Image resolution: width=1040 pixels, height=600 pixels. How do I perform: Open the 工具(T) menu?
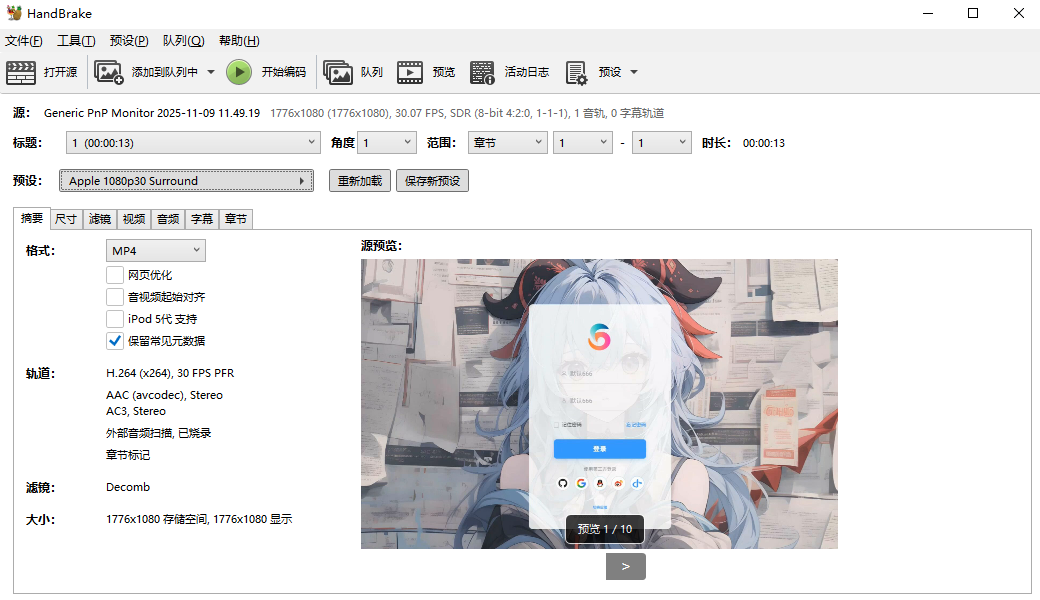click(76, 41)
